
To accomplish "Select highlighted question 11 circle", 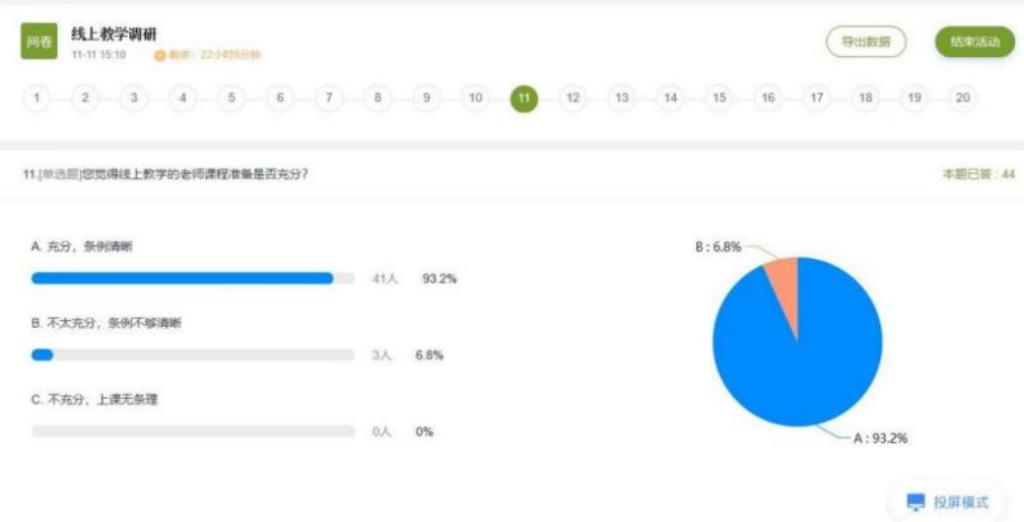I will tap(524, 98).
